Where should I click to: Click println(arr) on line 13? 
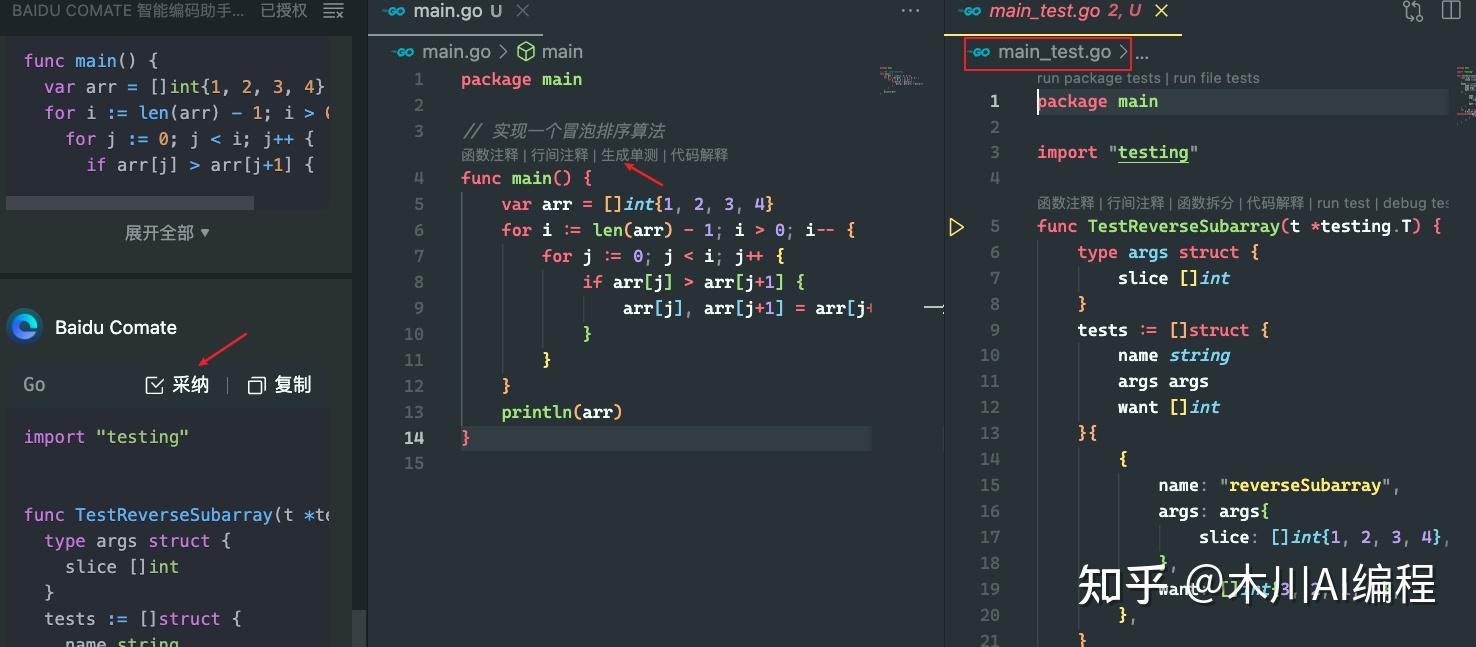[x=562, y=412]
